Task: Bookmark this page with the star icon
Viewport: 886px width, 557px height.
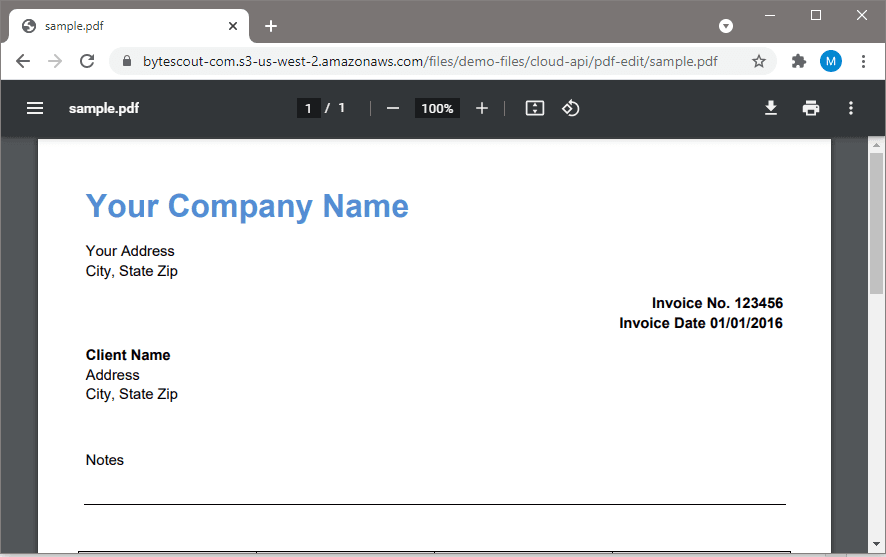Action: (759, 61)
